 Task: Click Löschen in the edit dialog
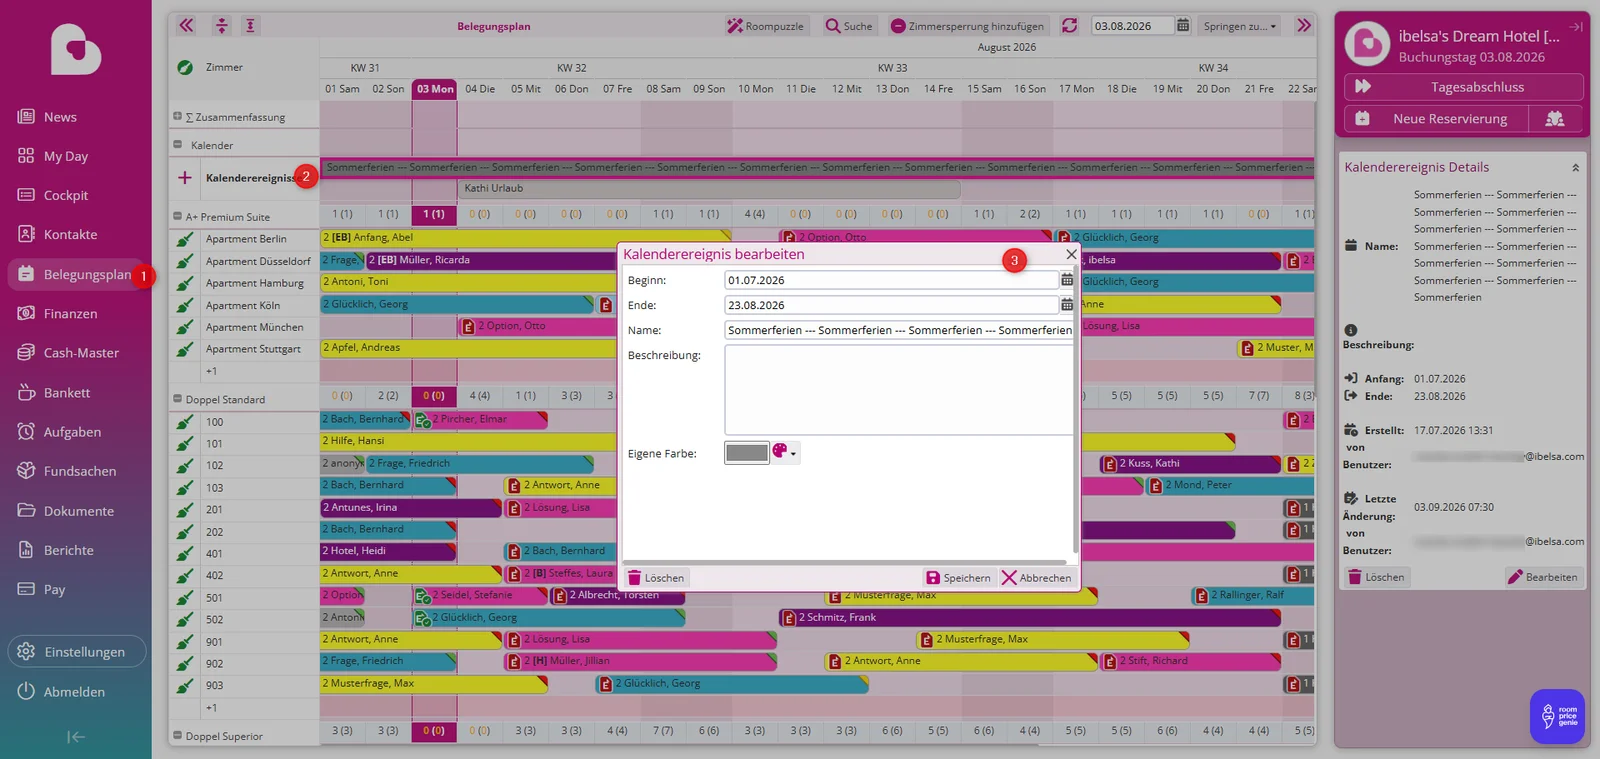tap(656, 578)
